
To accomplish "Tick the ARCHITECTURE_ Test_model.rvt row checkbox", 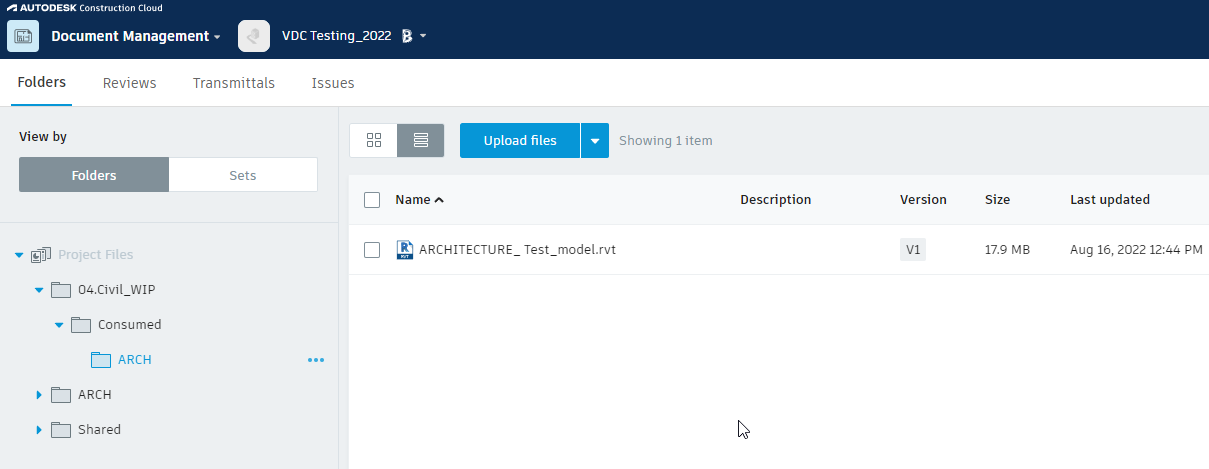I will click(372, 250).
